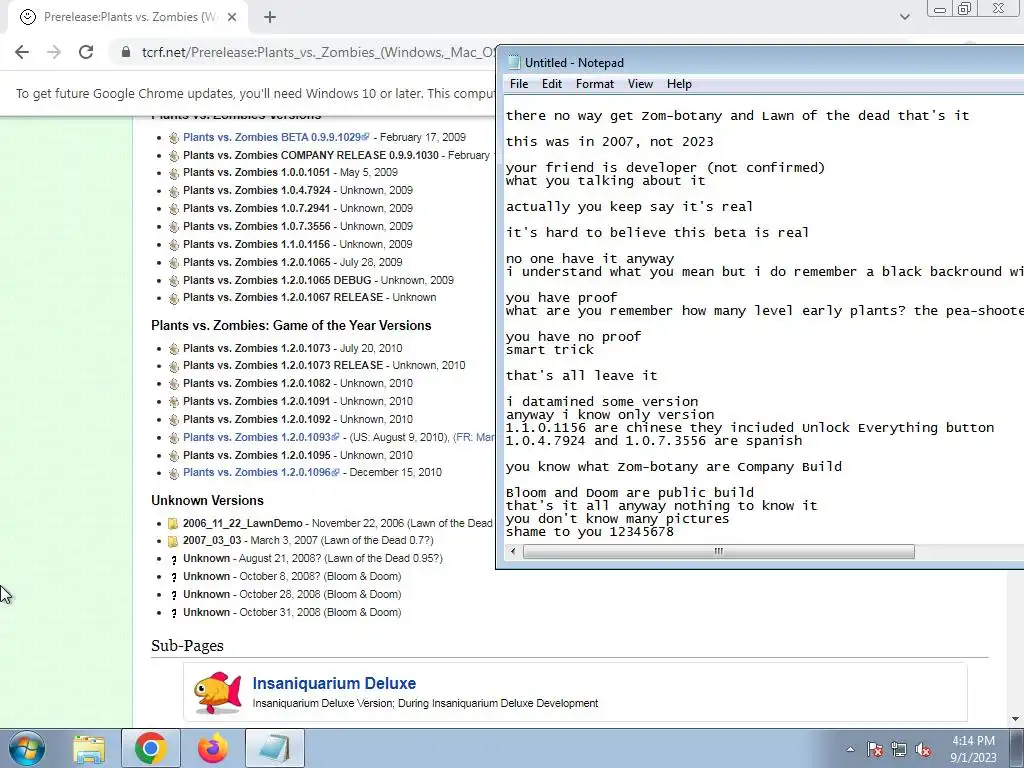The height and width of the screenshot is (768, 1024).
Task: Open File Explorer from the taskbar
Action: coord(89,748)
